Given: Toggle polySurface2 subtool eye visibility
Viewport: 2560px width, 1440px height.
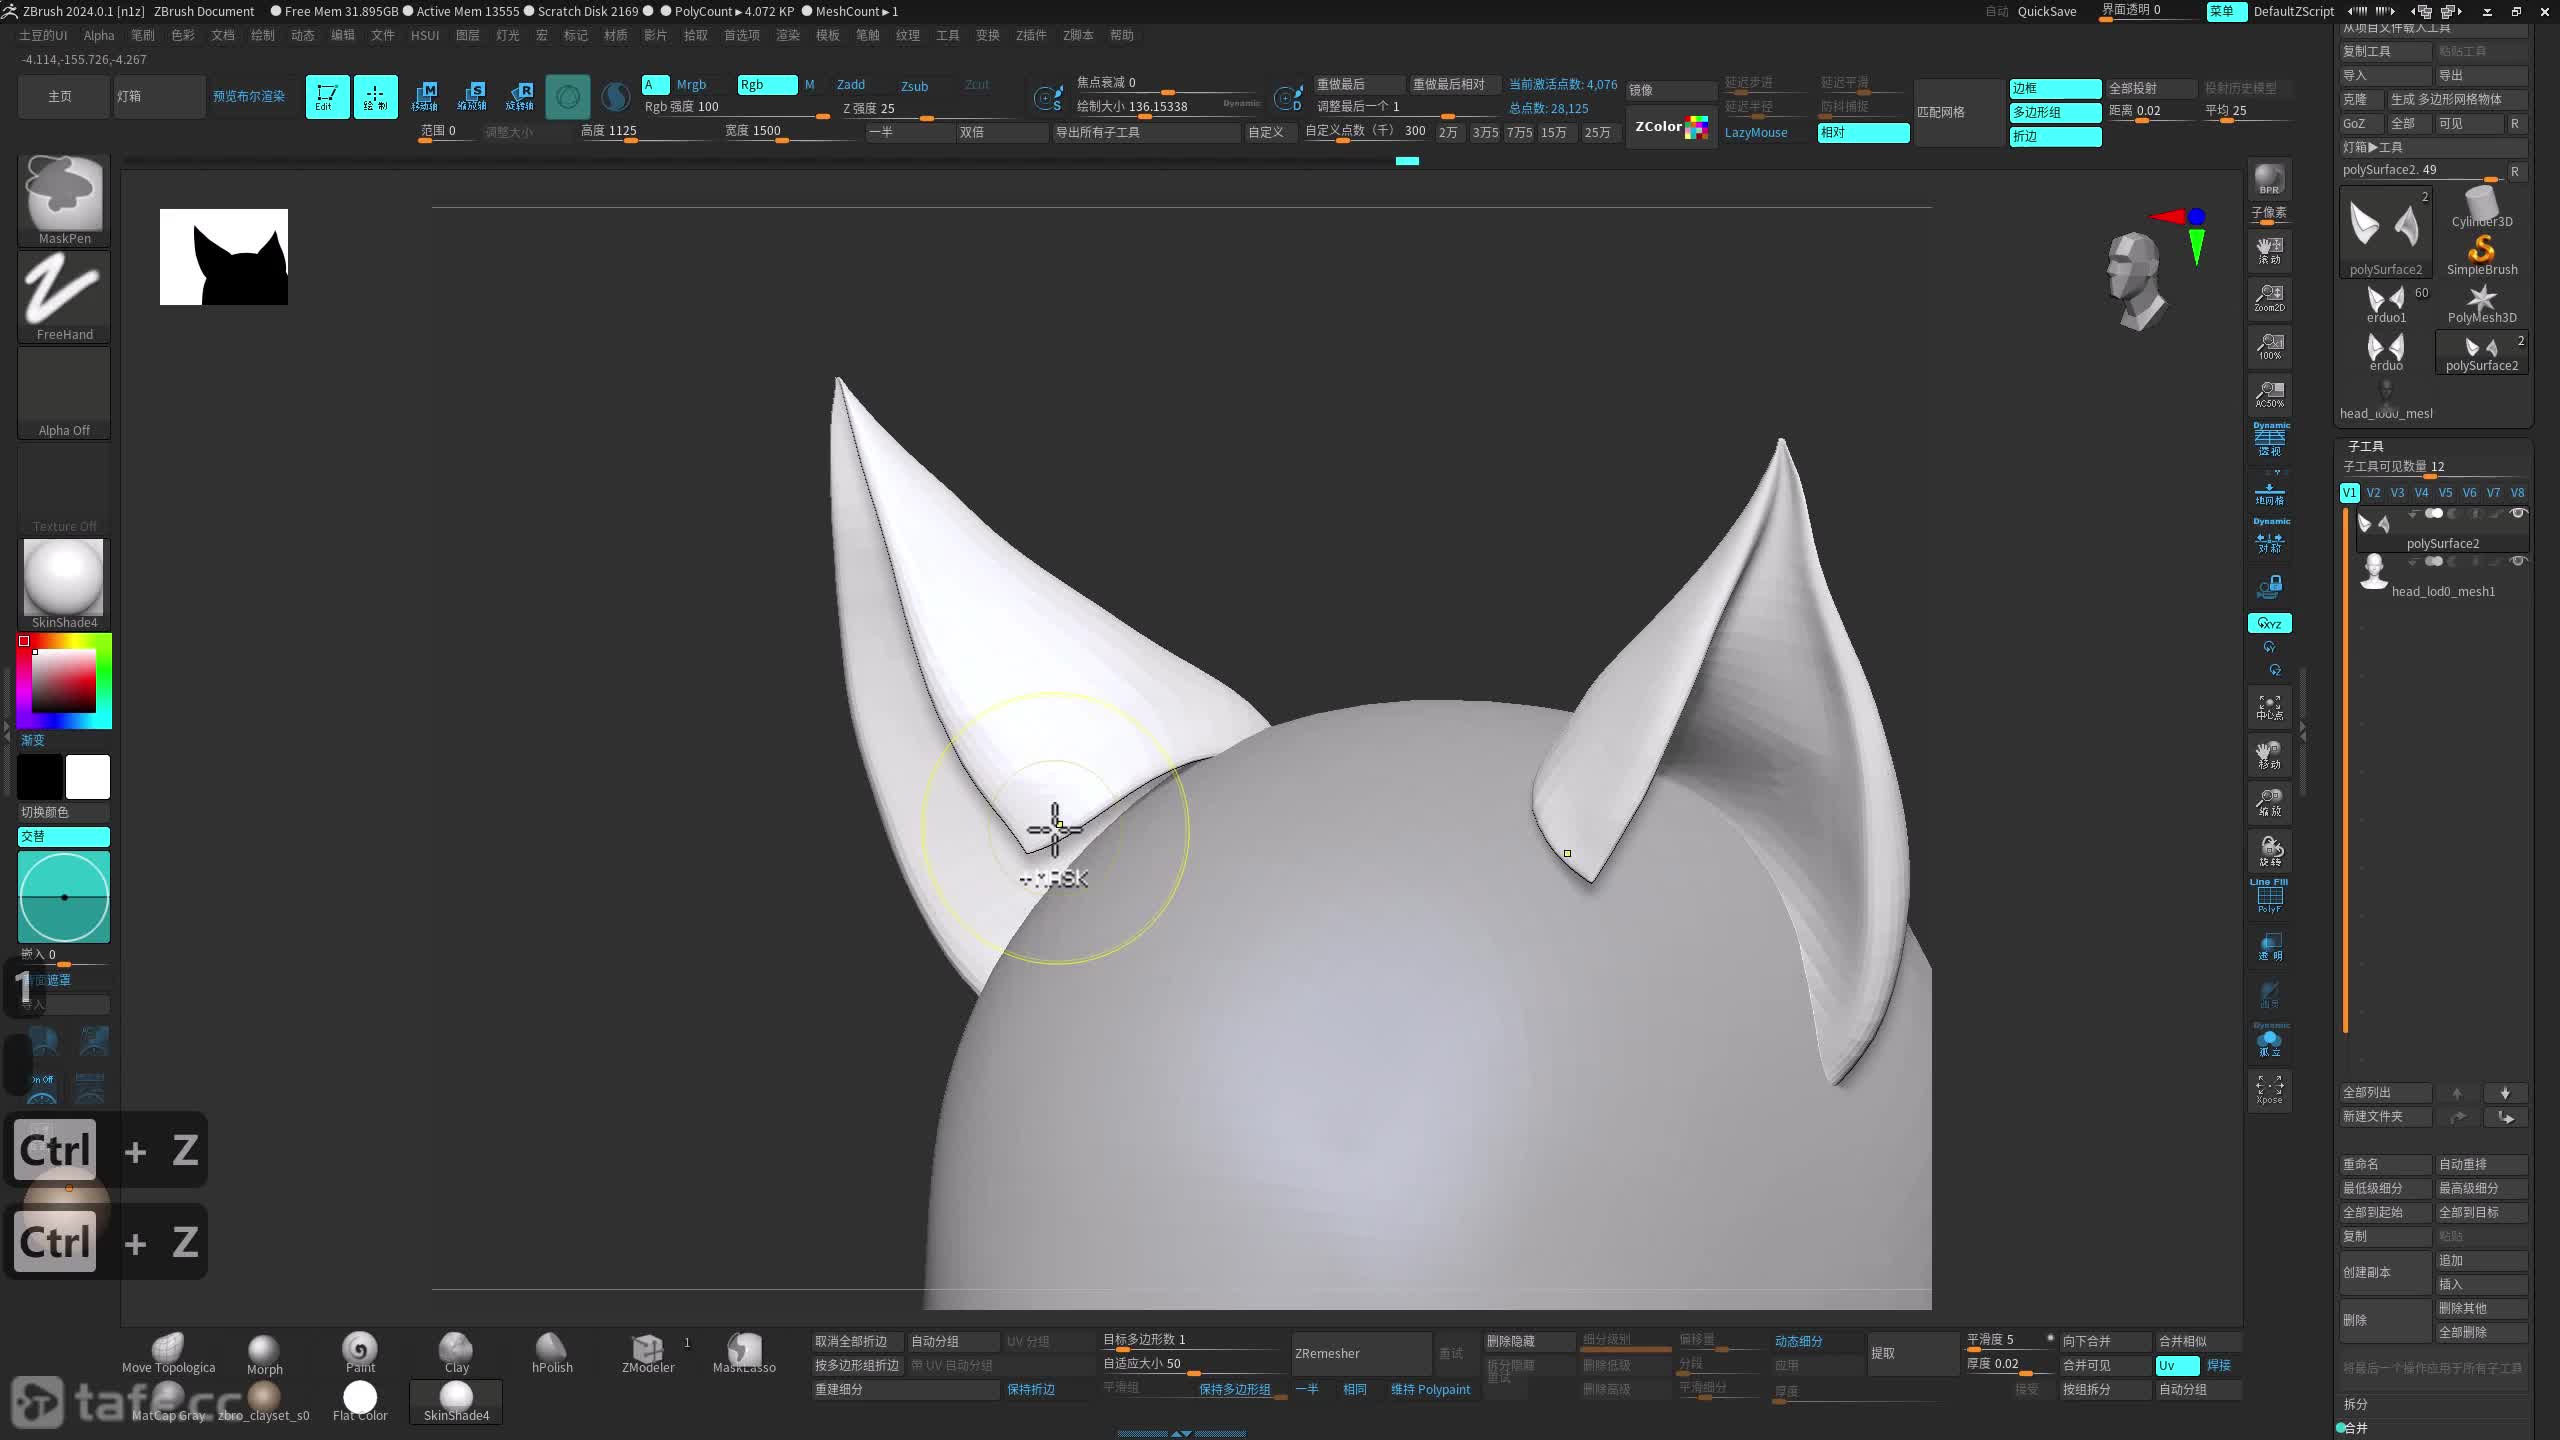Looking at the screenshot, I should (2518, 513).
